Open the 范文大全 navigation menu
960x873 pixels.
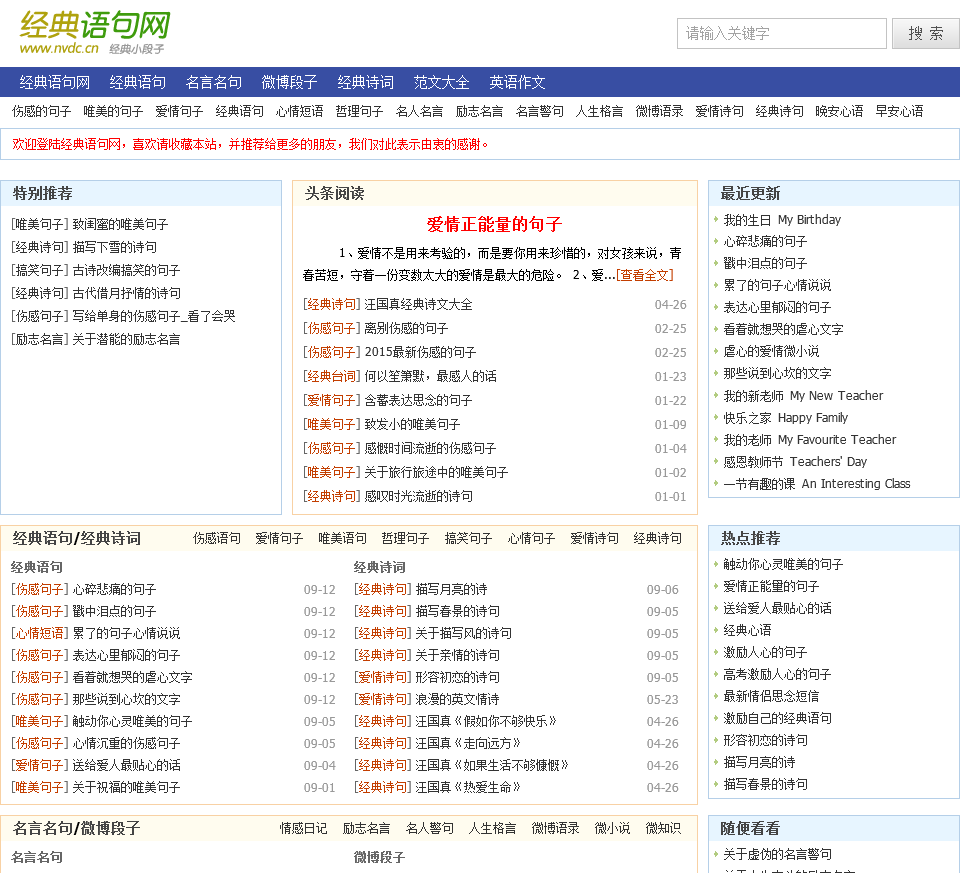[441, 82]
